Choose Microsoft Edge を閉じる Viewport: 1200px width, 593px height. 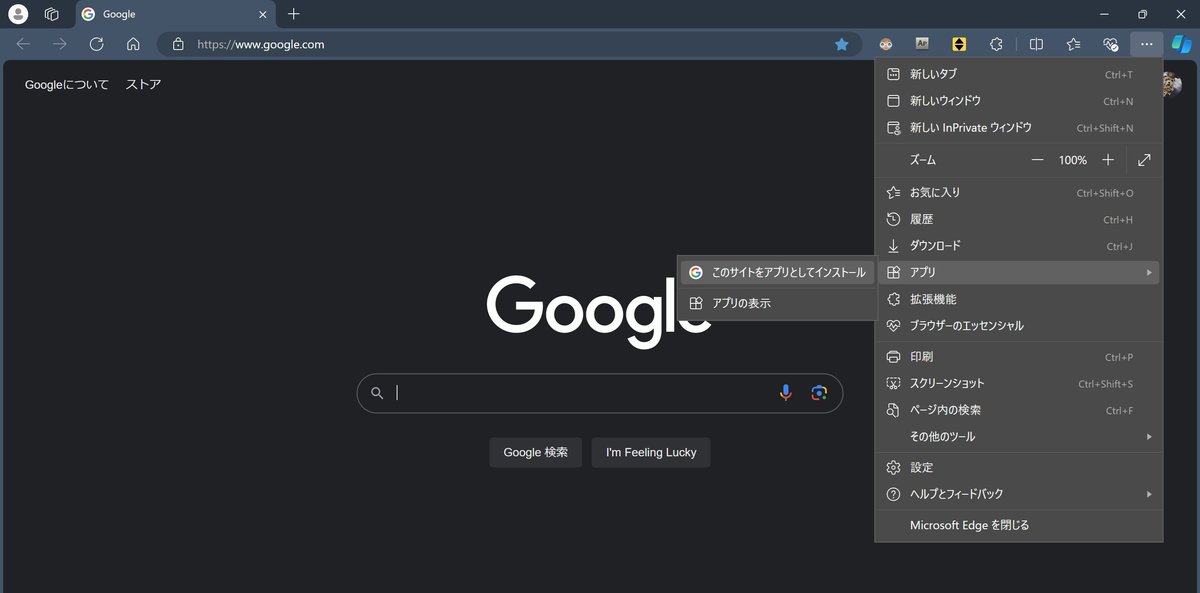tap(1019, 525)
